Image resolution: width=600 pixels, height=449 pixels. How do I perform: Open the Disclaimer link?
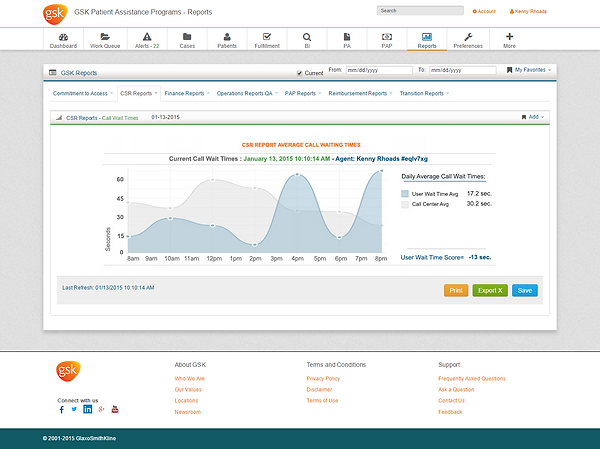click(x=319, y=390)
